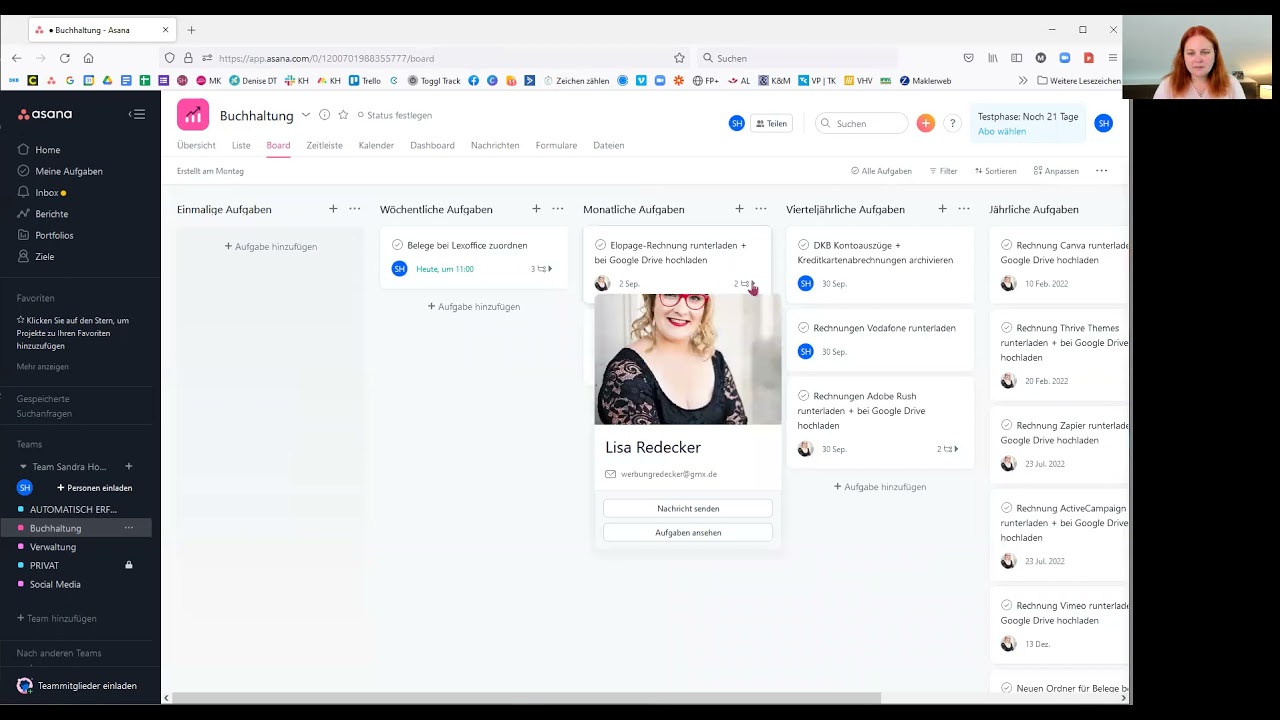
Task: Open more options for Einmalige Aufgaben column
Action: tap(354, 209)
